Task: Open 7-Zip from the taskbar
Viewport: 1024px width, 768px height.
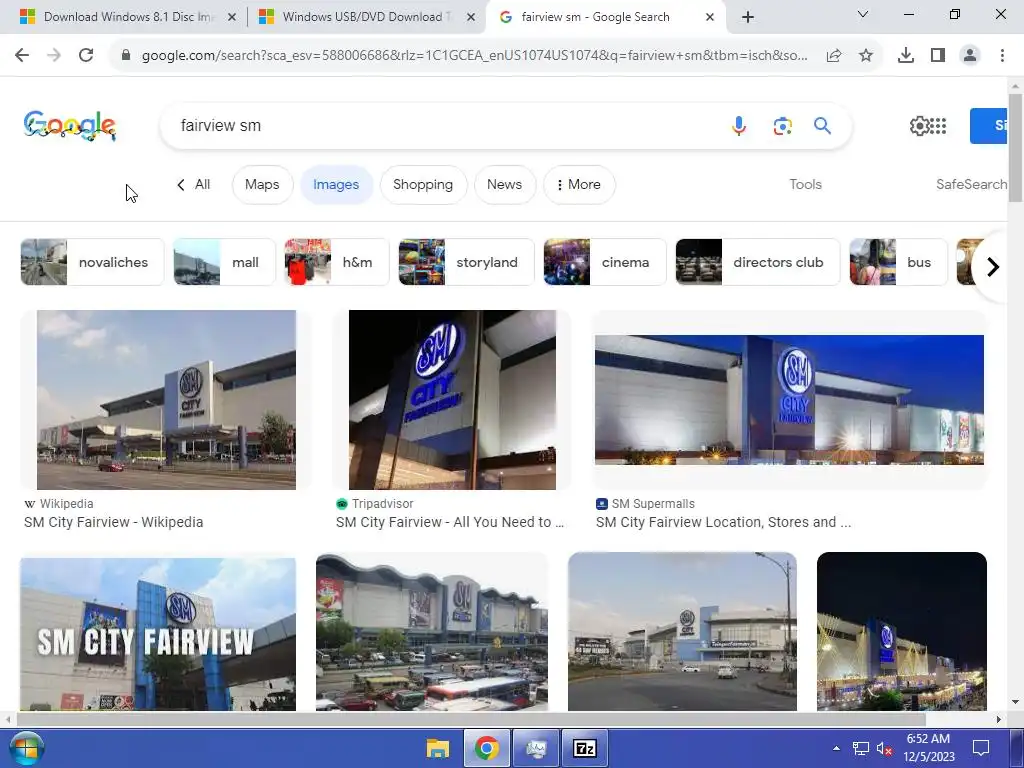Action: click(584, 748)
